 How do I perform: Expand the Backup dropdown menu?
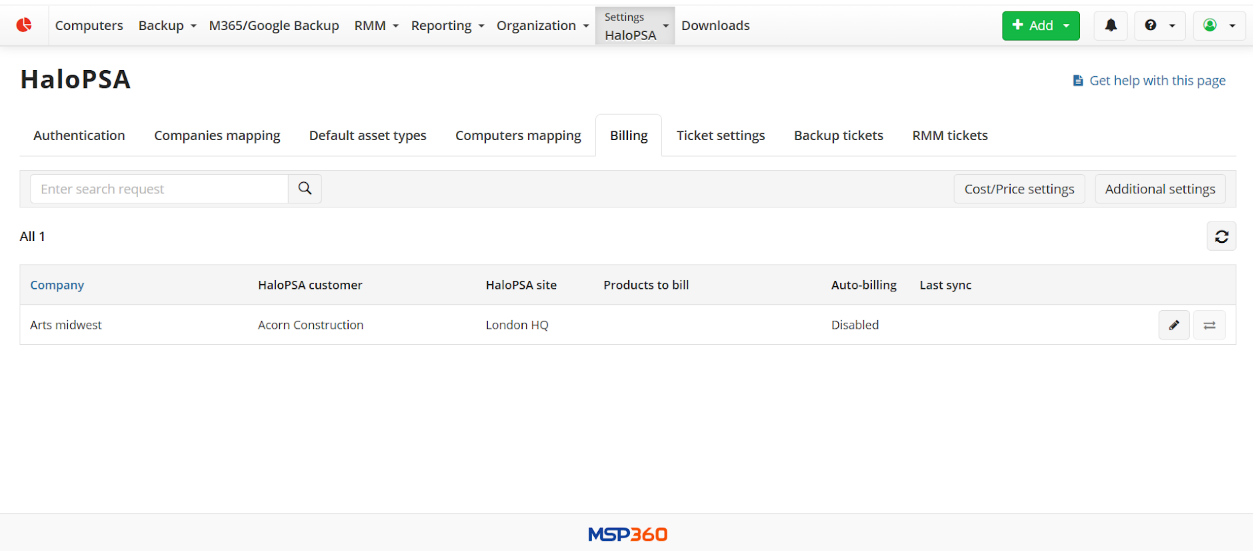167,26
